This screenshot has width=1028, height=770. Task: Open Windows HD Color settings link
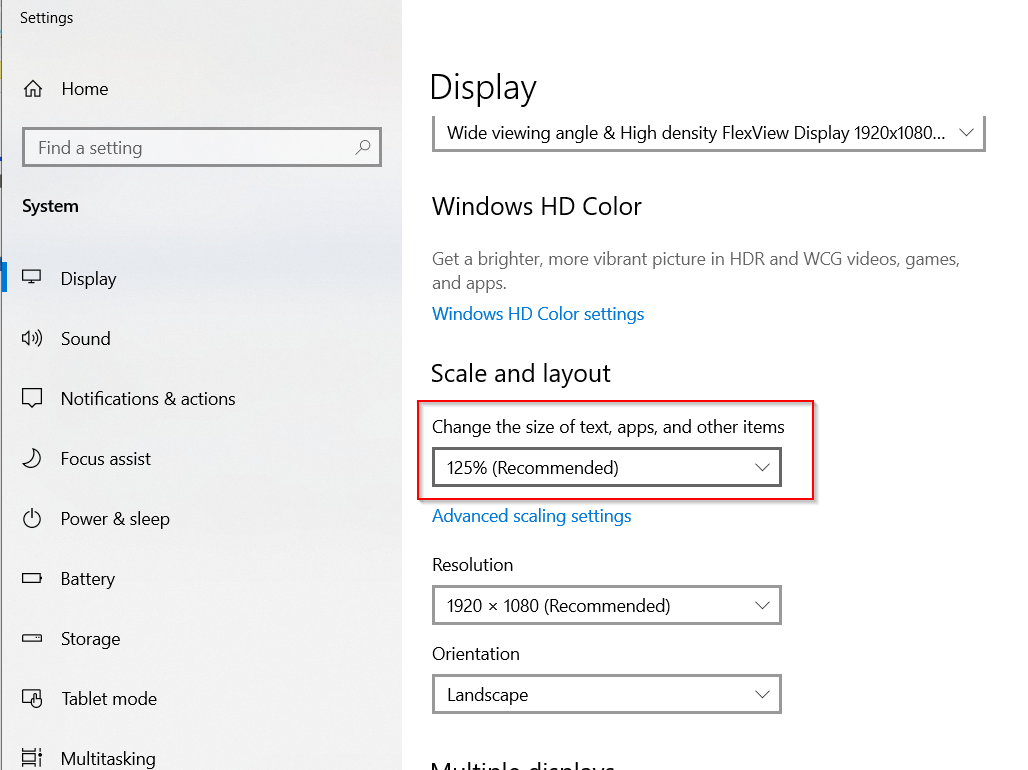[x=537, y=314]
